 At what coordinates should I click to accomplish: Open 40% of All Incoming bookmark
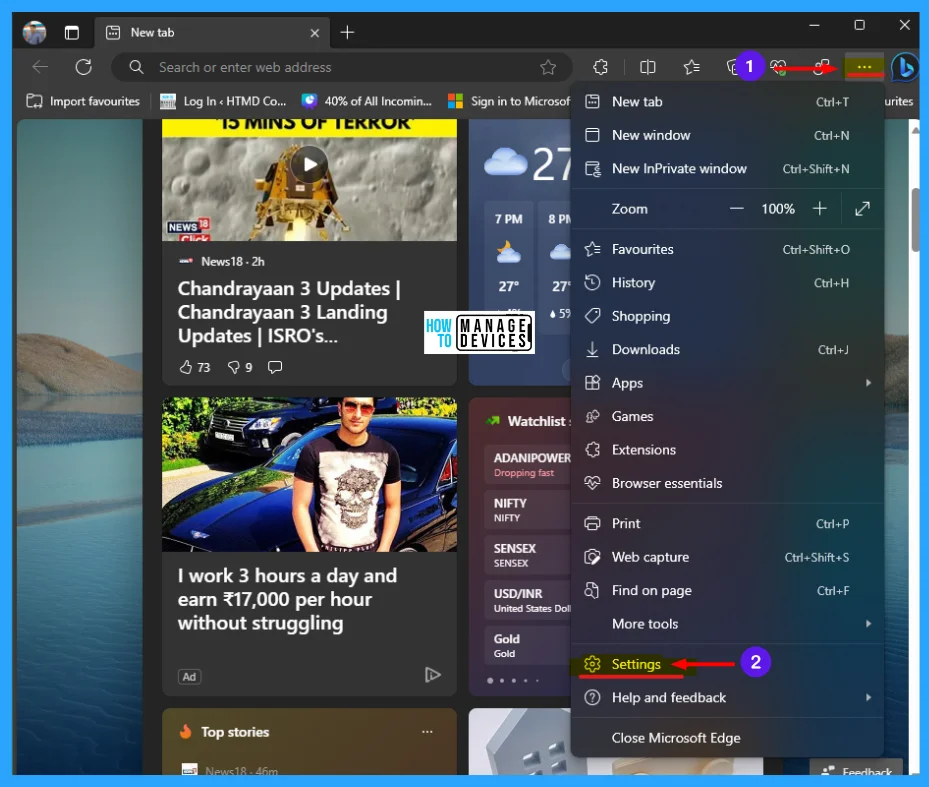367,101
